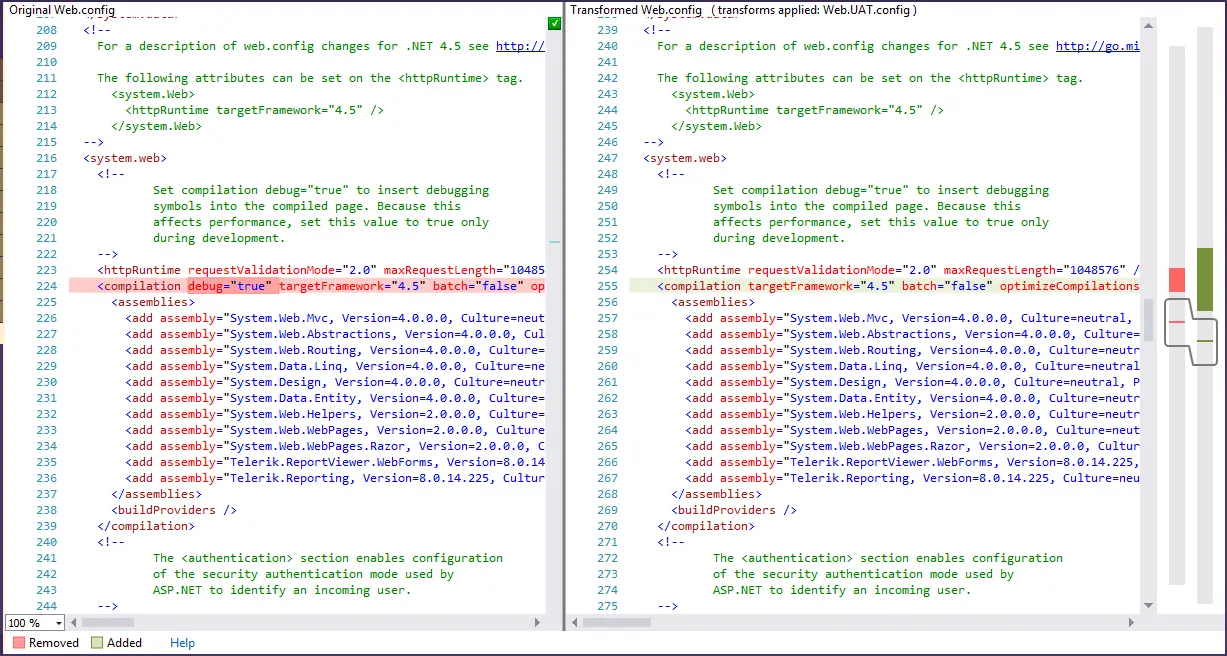Click <buildProviders /> on line 269
1227x656 pixels.
click(x=734, y=510)
